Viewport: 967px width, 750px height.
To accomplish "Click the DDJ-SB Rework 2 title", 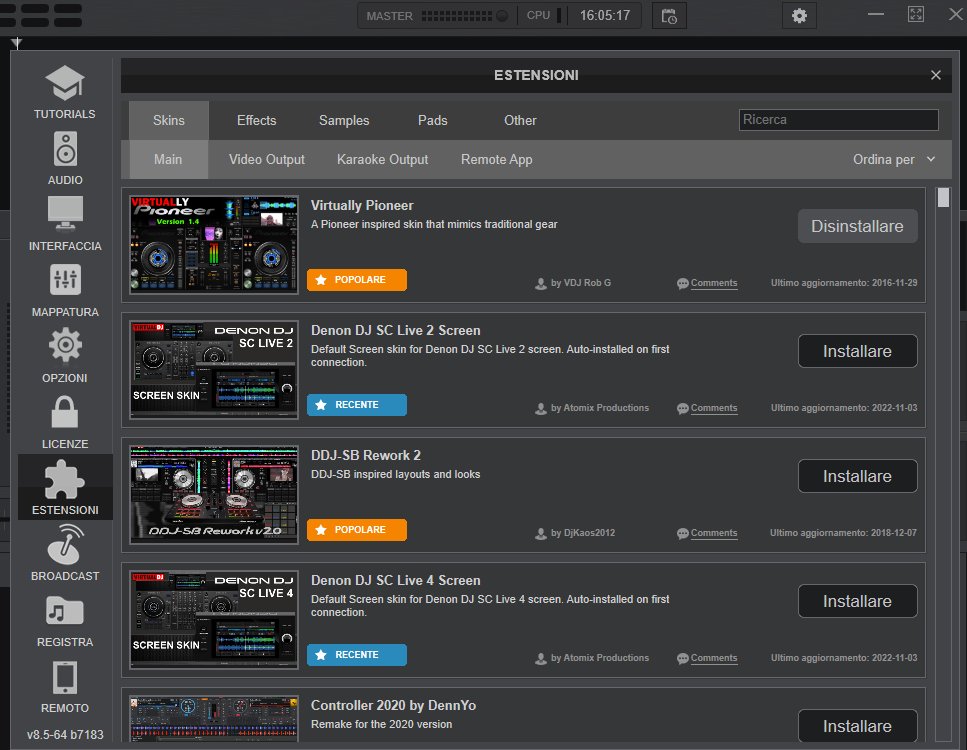I will (366, 455).
